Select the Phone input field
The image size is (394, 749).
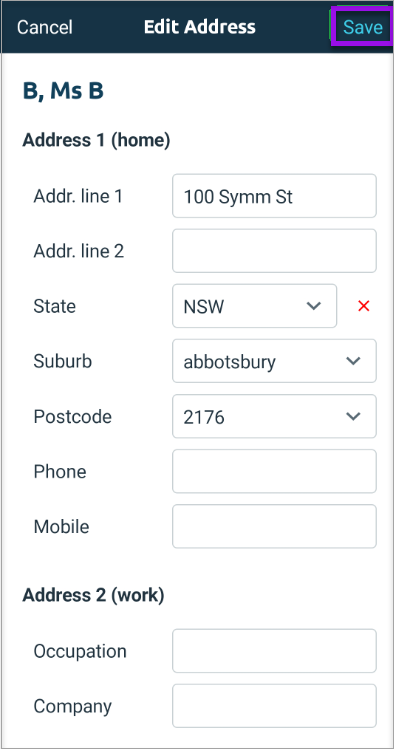274,471
